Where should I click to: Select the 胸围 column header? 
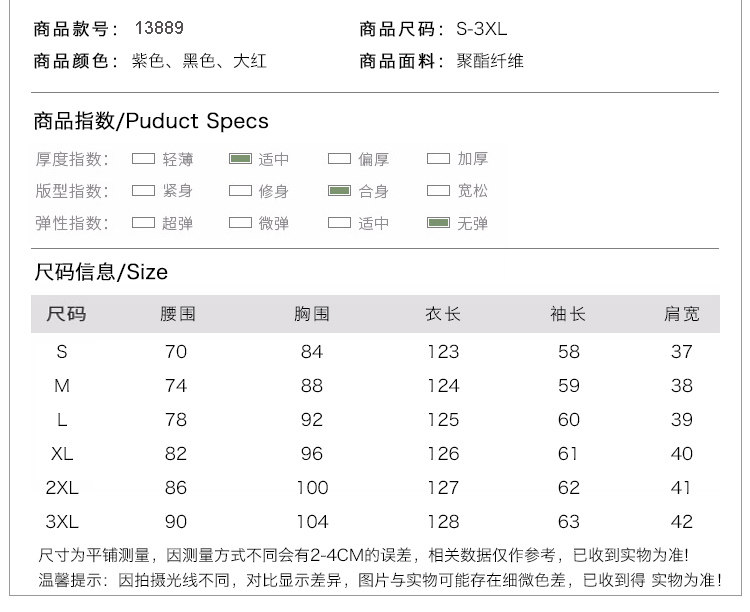(x=311, y=315)
